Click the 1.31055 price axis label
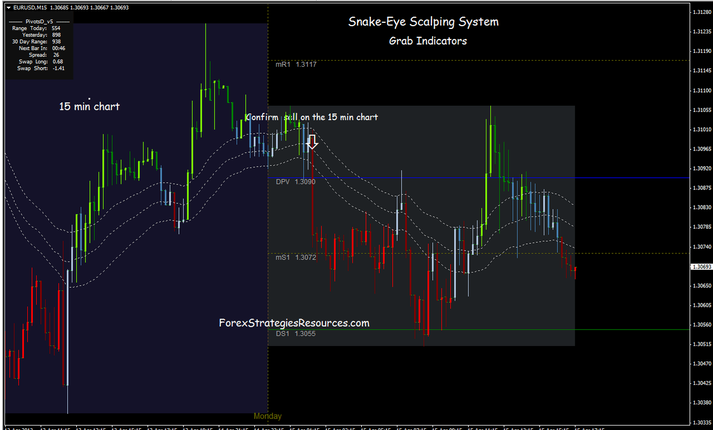Screen dimensions: 713x430 [x=702, y=110]
